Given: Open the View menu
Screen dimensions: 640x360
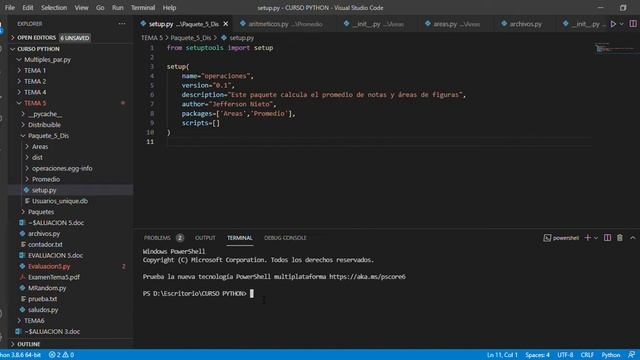Looking at the screenshot, I should (x=81, y=8).
